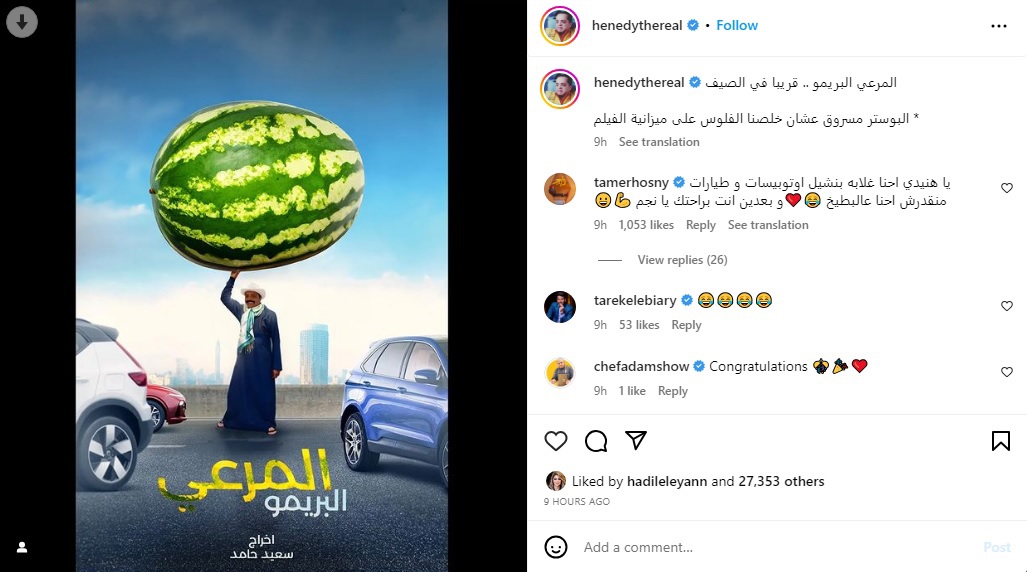1027x572 pixels.
Task: Save post with the bookmark icon
Action: coord(1000,441)
